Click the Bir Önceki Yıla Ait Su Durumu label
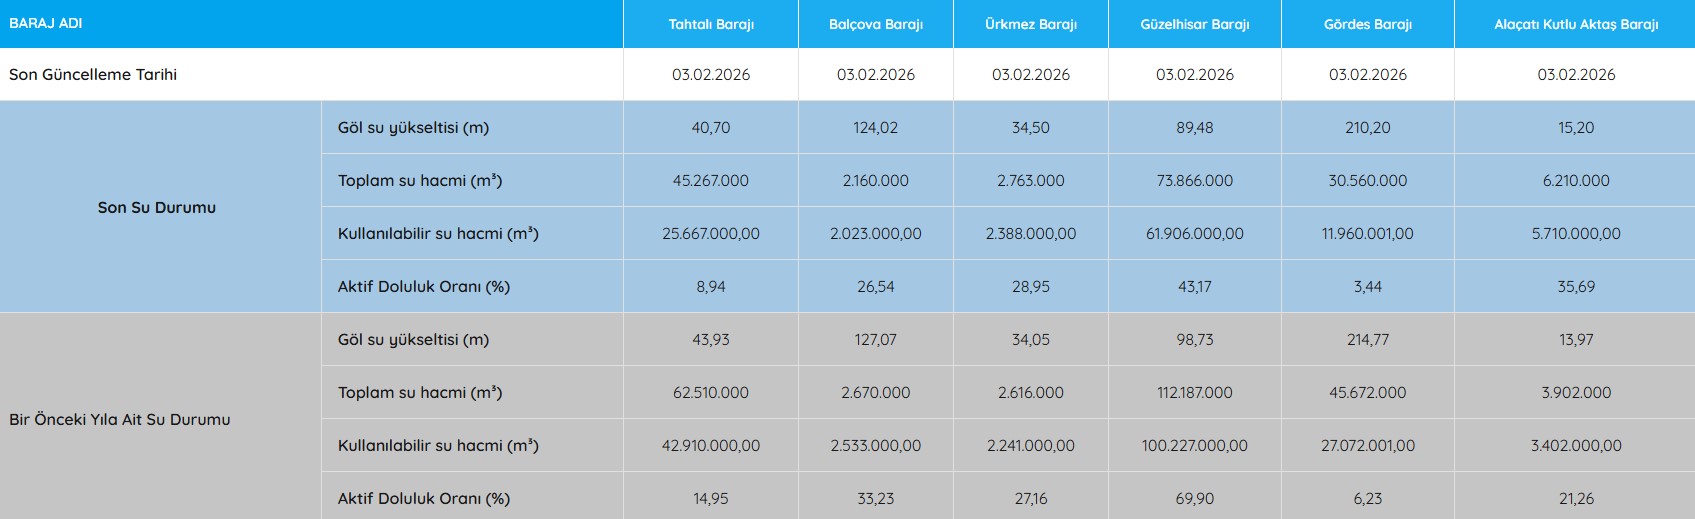This screenshot has width=1695, height=519. click(x=120, y=420)
